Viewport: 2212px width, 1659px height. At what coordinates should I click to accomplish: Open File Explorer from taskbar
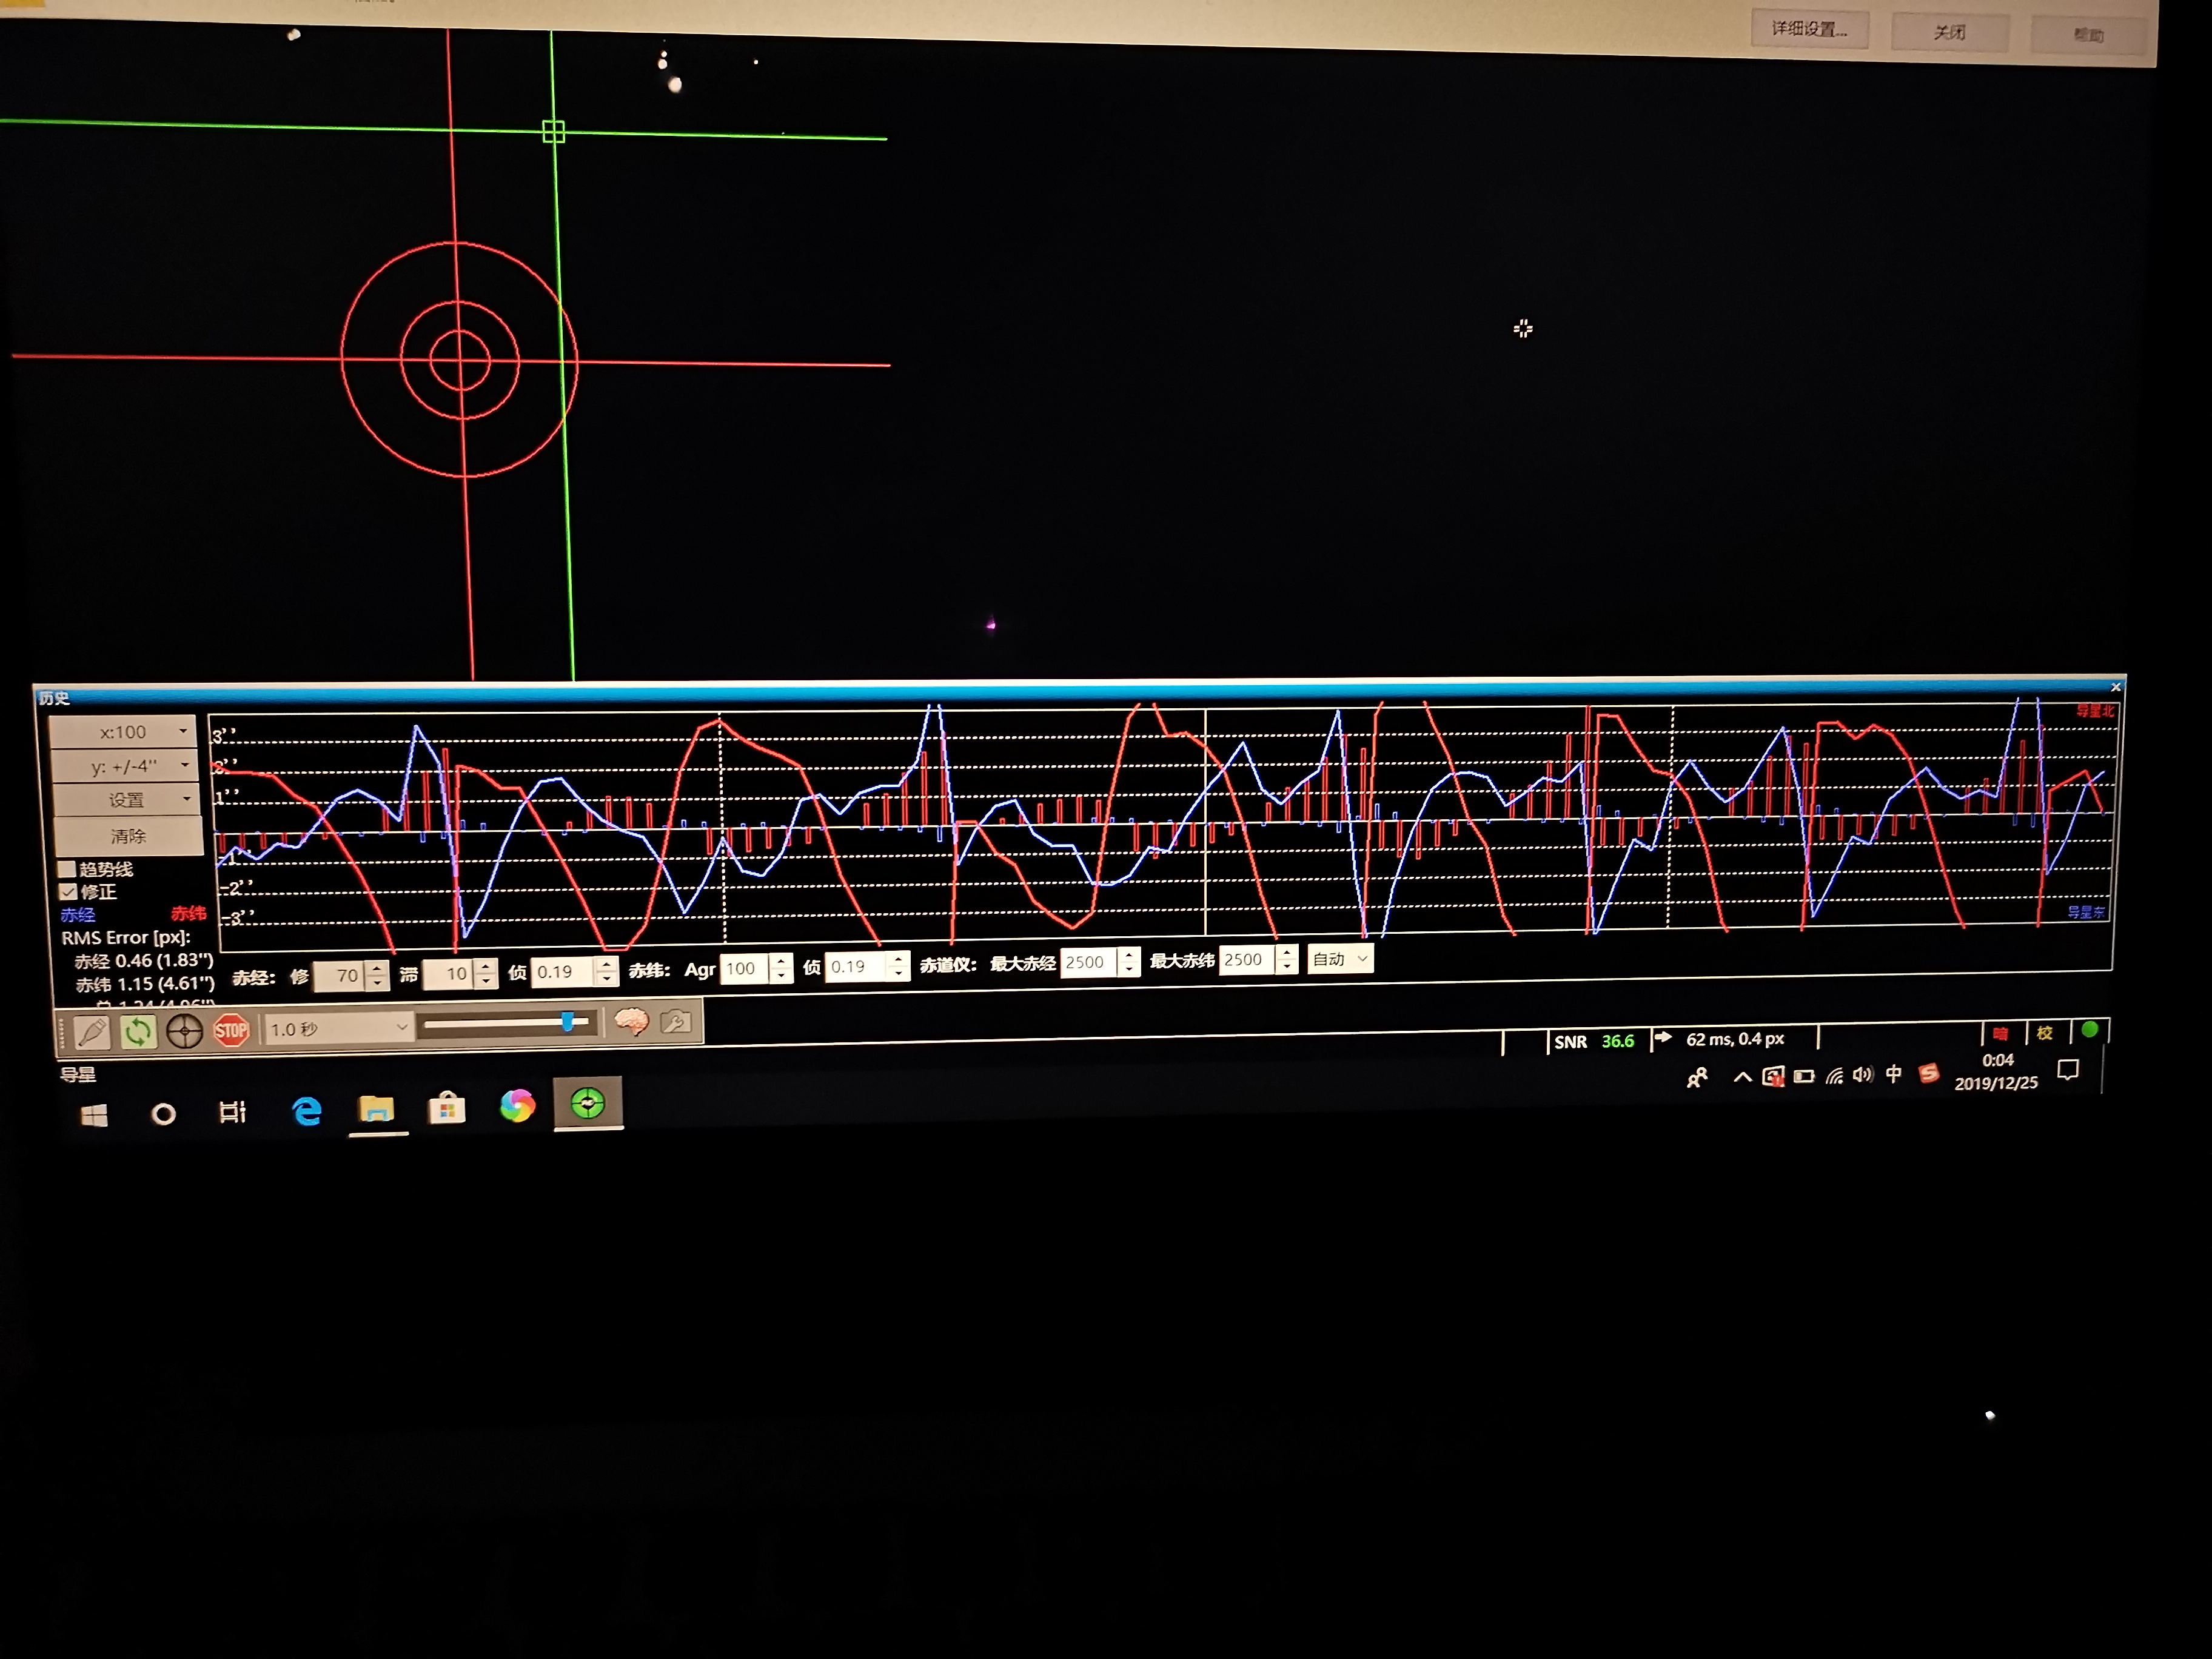376,1109
